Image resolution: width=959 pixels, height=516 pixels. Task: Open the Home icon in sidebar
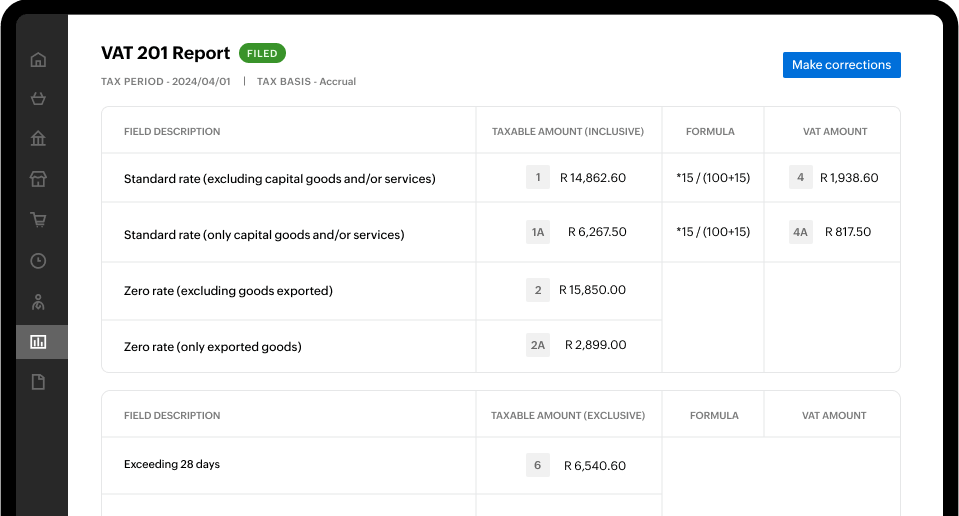(38, 59)
